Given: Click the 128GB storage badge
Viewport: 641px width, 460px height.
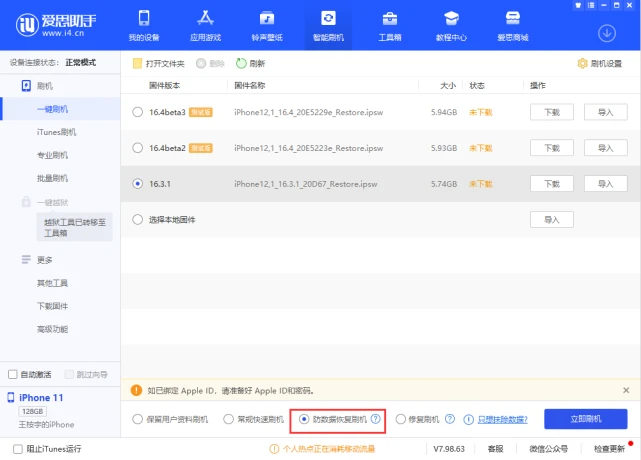Looking at the screenshot, I should pyautogui.click(x=32, y=411).
